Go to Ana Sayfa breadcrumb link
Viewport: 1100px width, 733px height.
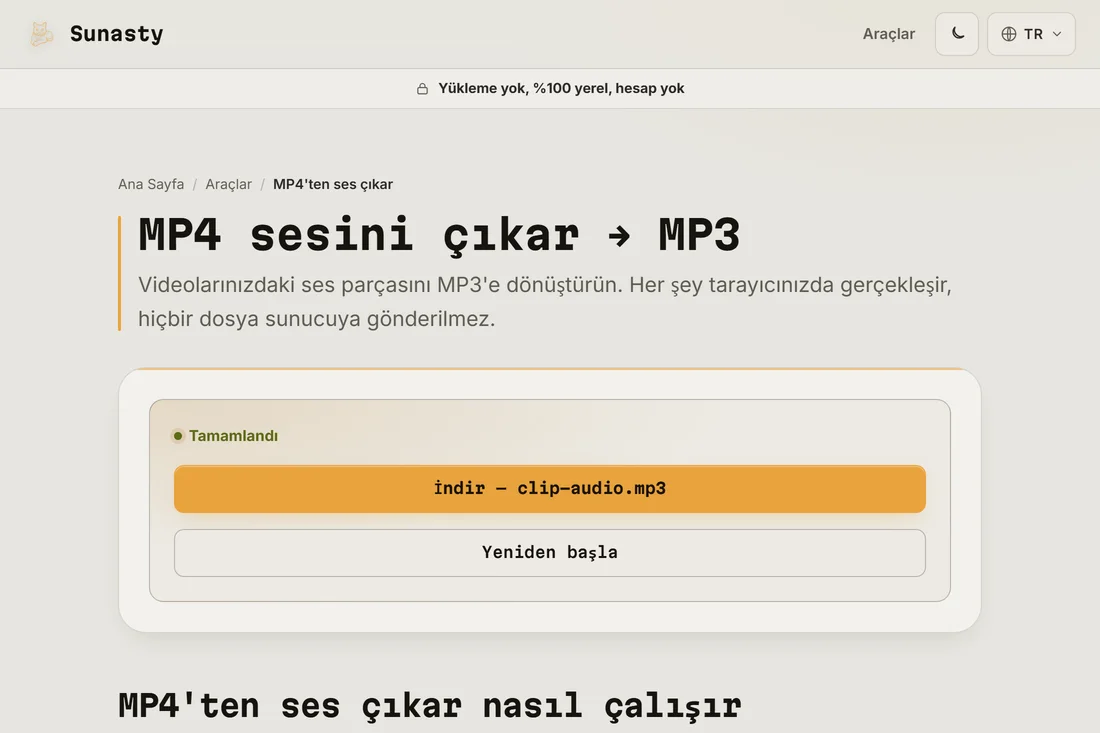[151, 184]
